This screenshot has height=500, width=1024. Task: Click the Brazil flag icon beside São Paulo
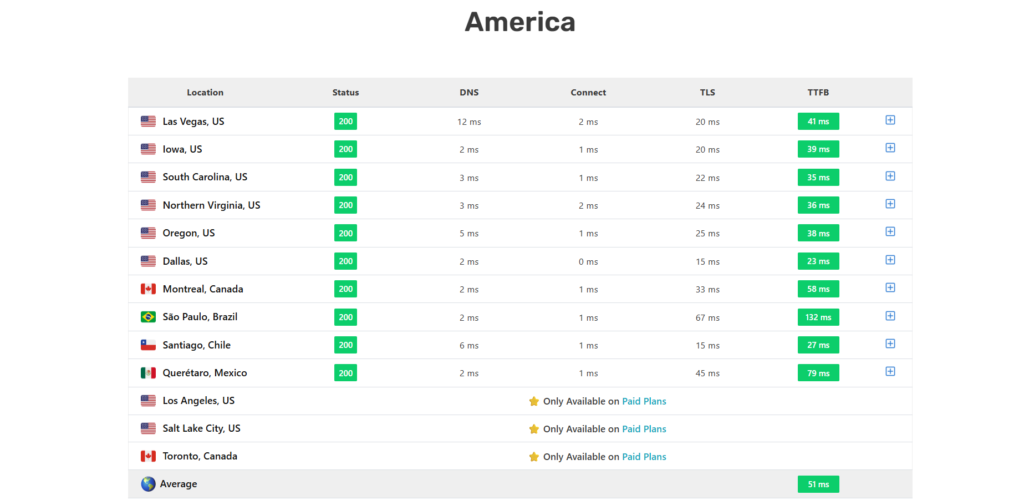pos(148,317)
